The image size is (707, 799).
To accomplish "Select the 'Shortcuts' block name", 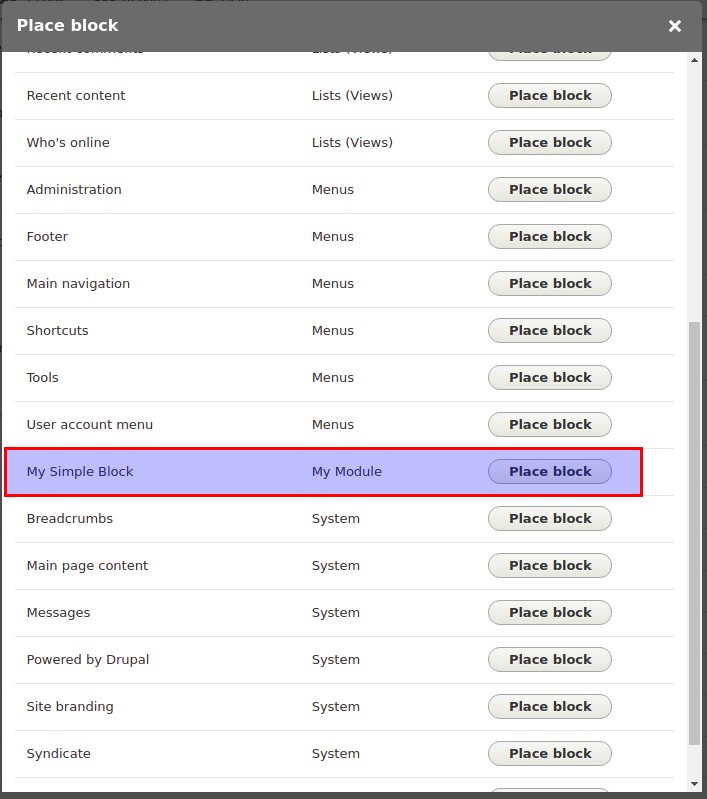I will (x=57, y=331).
